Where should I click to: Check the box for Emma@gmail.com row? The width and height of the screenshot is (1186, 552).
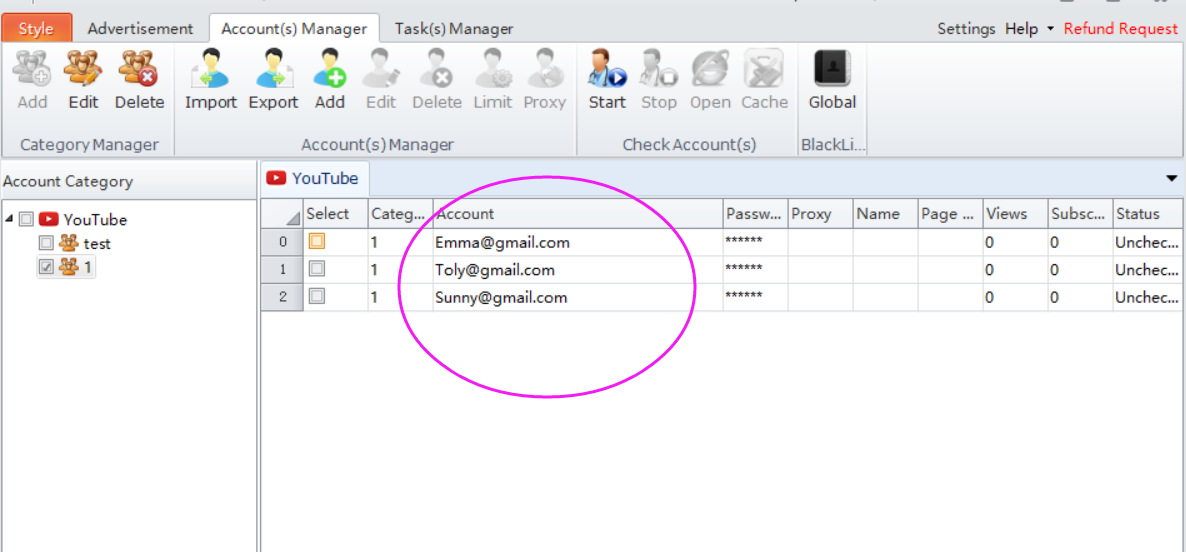tap(316, 241)
